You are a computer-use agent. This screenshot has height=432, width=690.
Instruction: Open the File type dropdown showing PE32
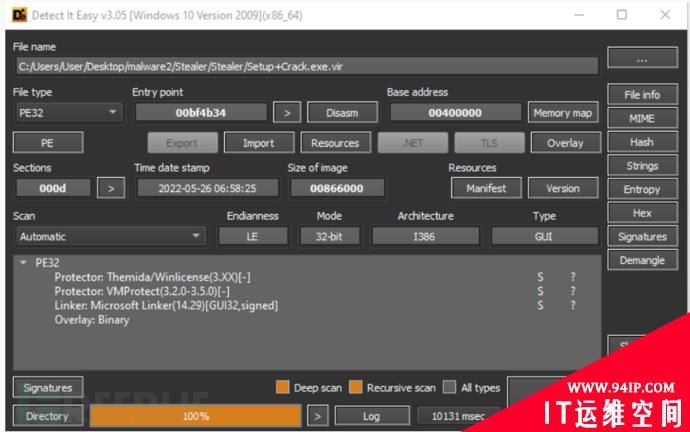(69, 113)
